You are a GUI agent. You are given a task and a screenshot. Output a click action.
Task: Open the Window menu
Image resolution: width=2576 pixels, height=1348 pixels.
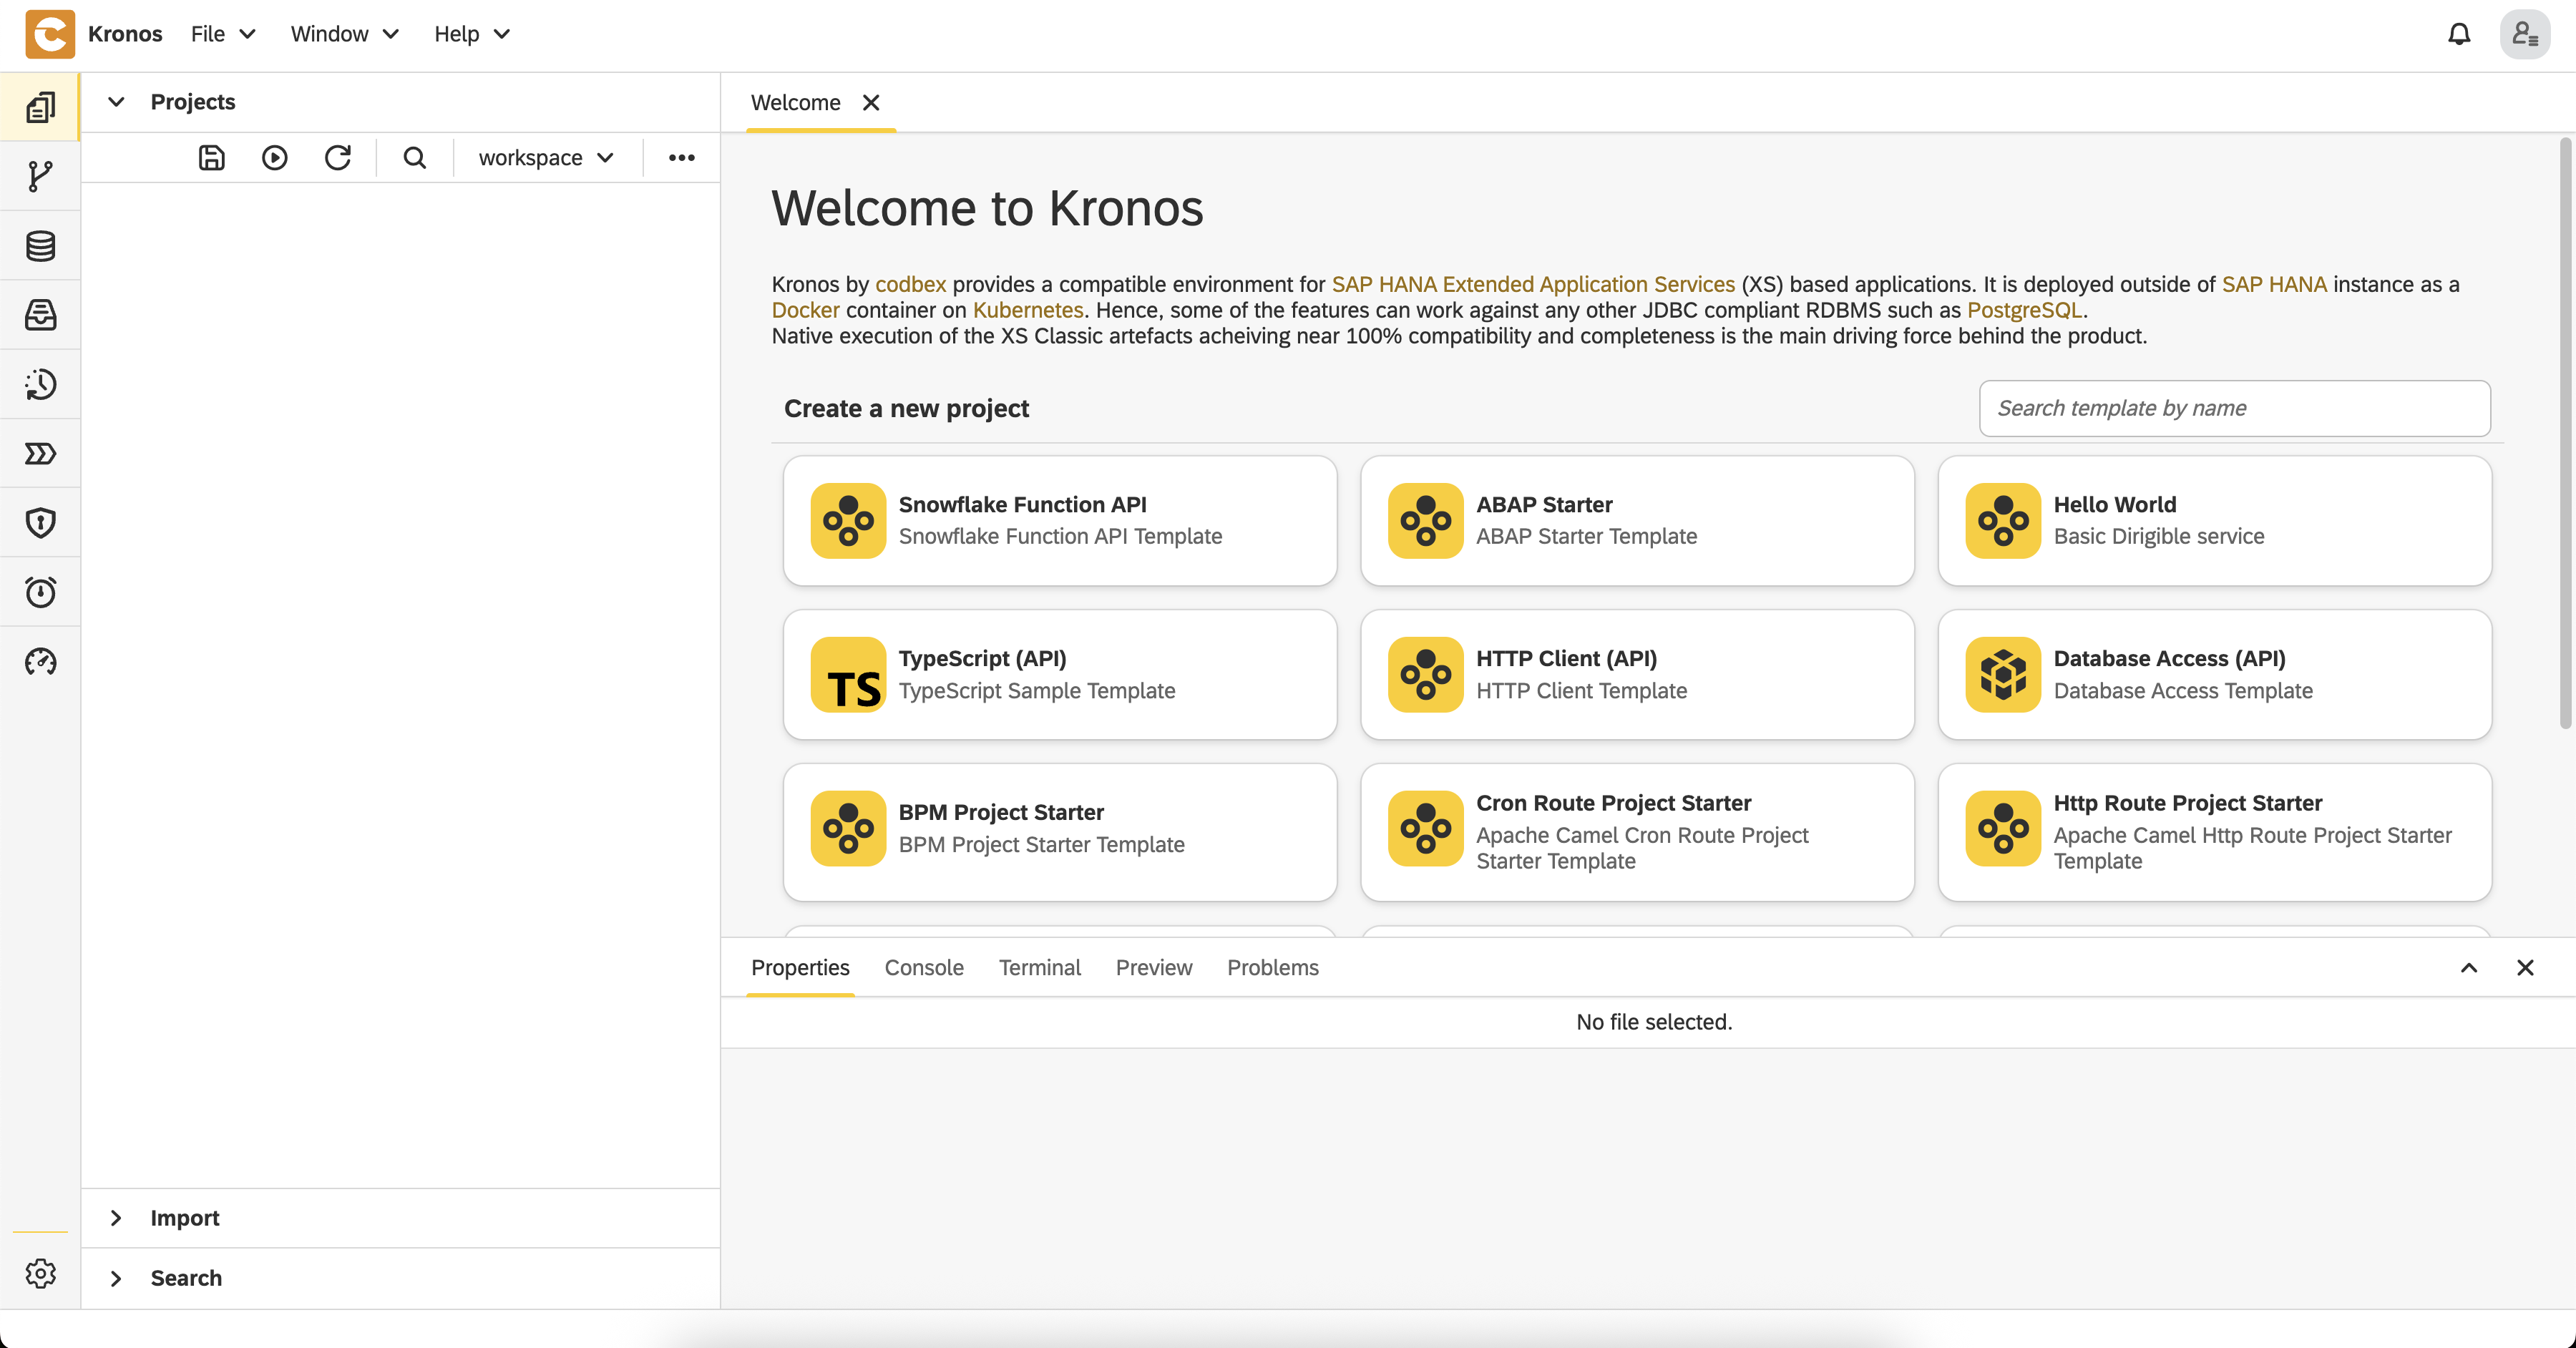[344, 34]
